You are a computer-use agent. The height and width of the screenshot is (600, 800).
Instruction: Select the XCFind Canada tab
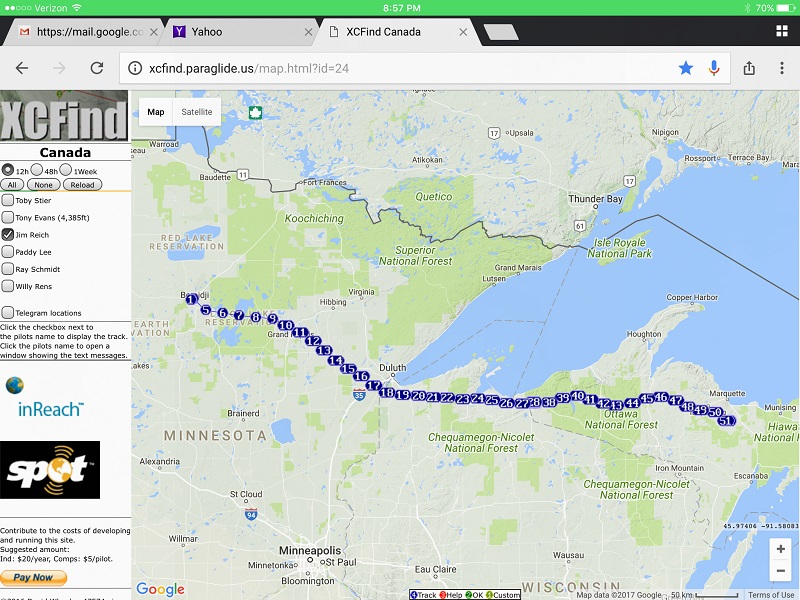point(396,32)
